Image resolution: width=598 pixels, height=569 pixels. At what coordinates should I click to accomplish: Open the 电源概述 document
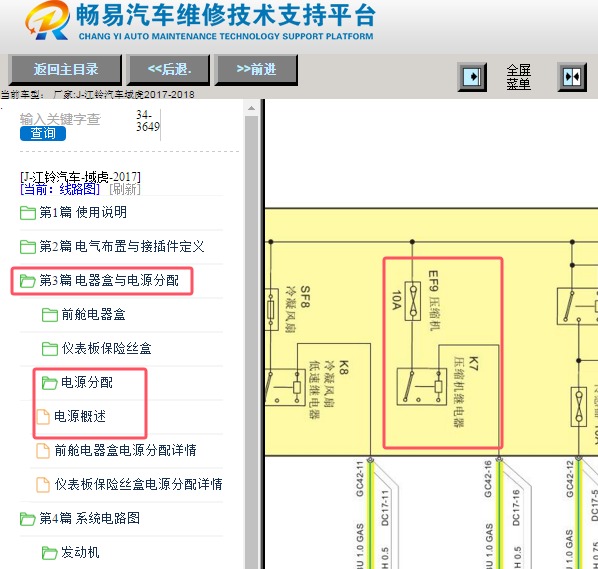point(80,416)
